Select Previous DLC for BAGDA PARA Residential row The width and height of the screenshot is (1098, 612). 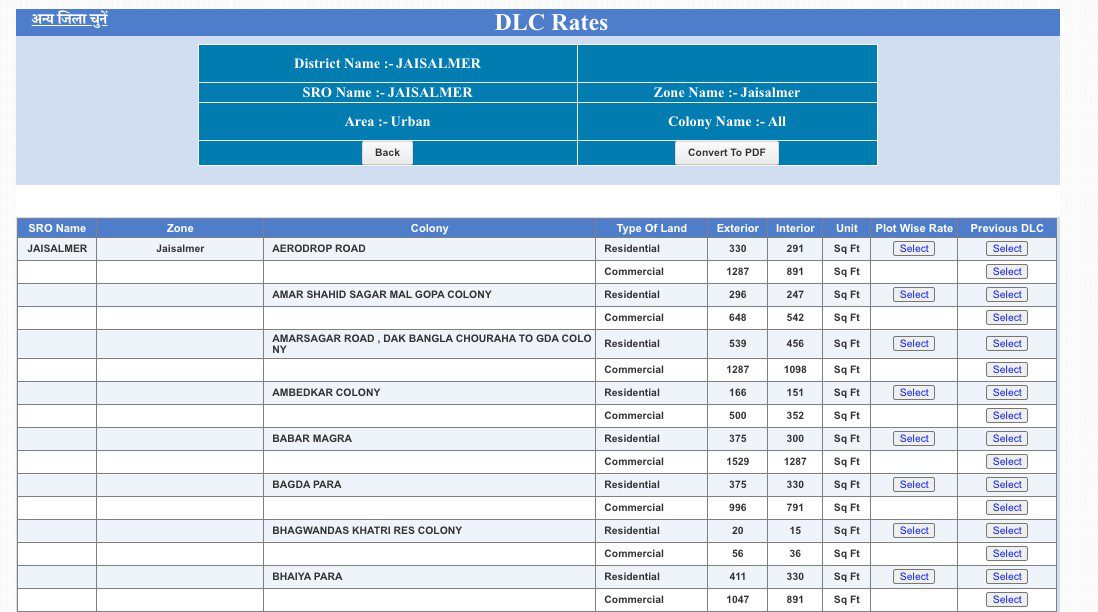pos(1007,485)
